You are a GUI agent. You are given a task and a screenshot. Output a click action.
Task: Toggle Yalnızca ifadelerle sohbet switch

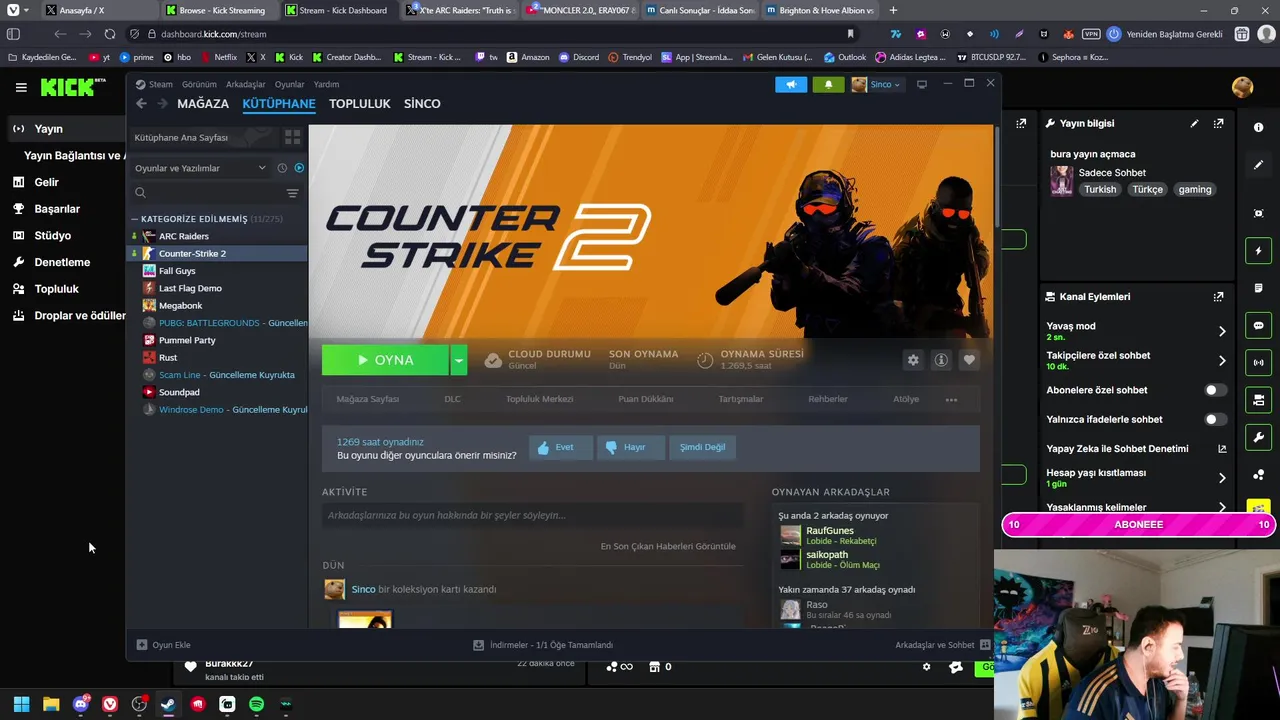(1215, 419)
